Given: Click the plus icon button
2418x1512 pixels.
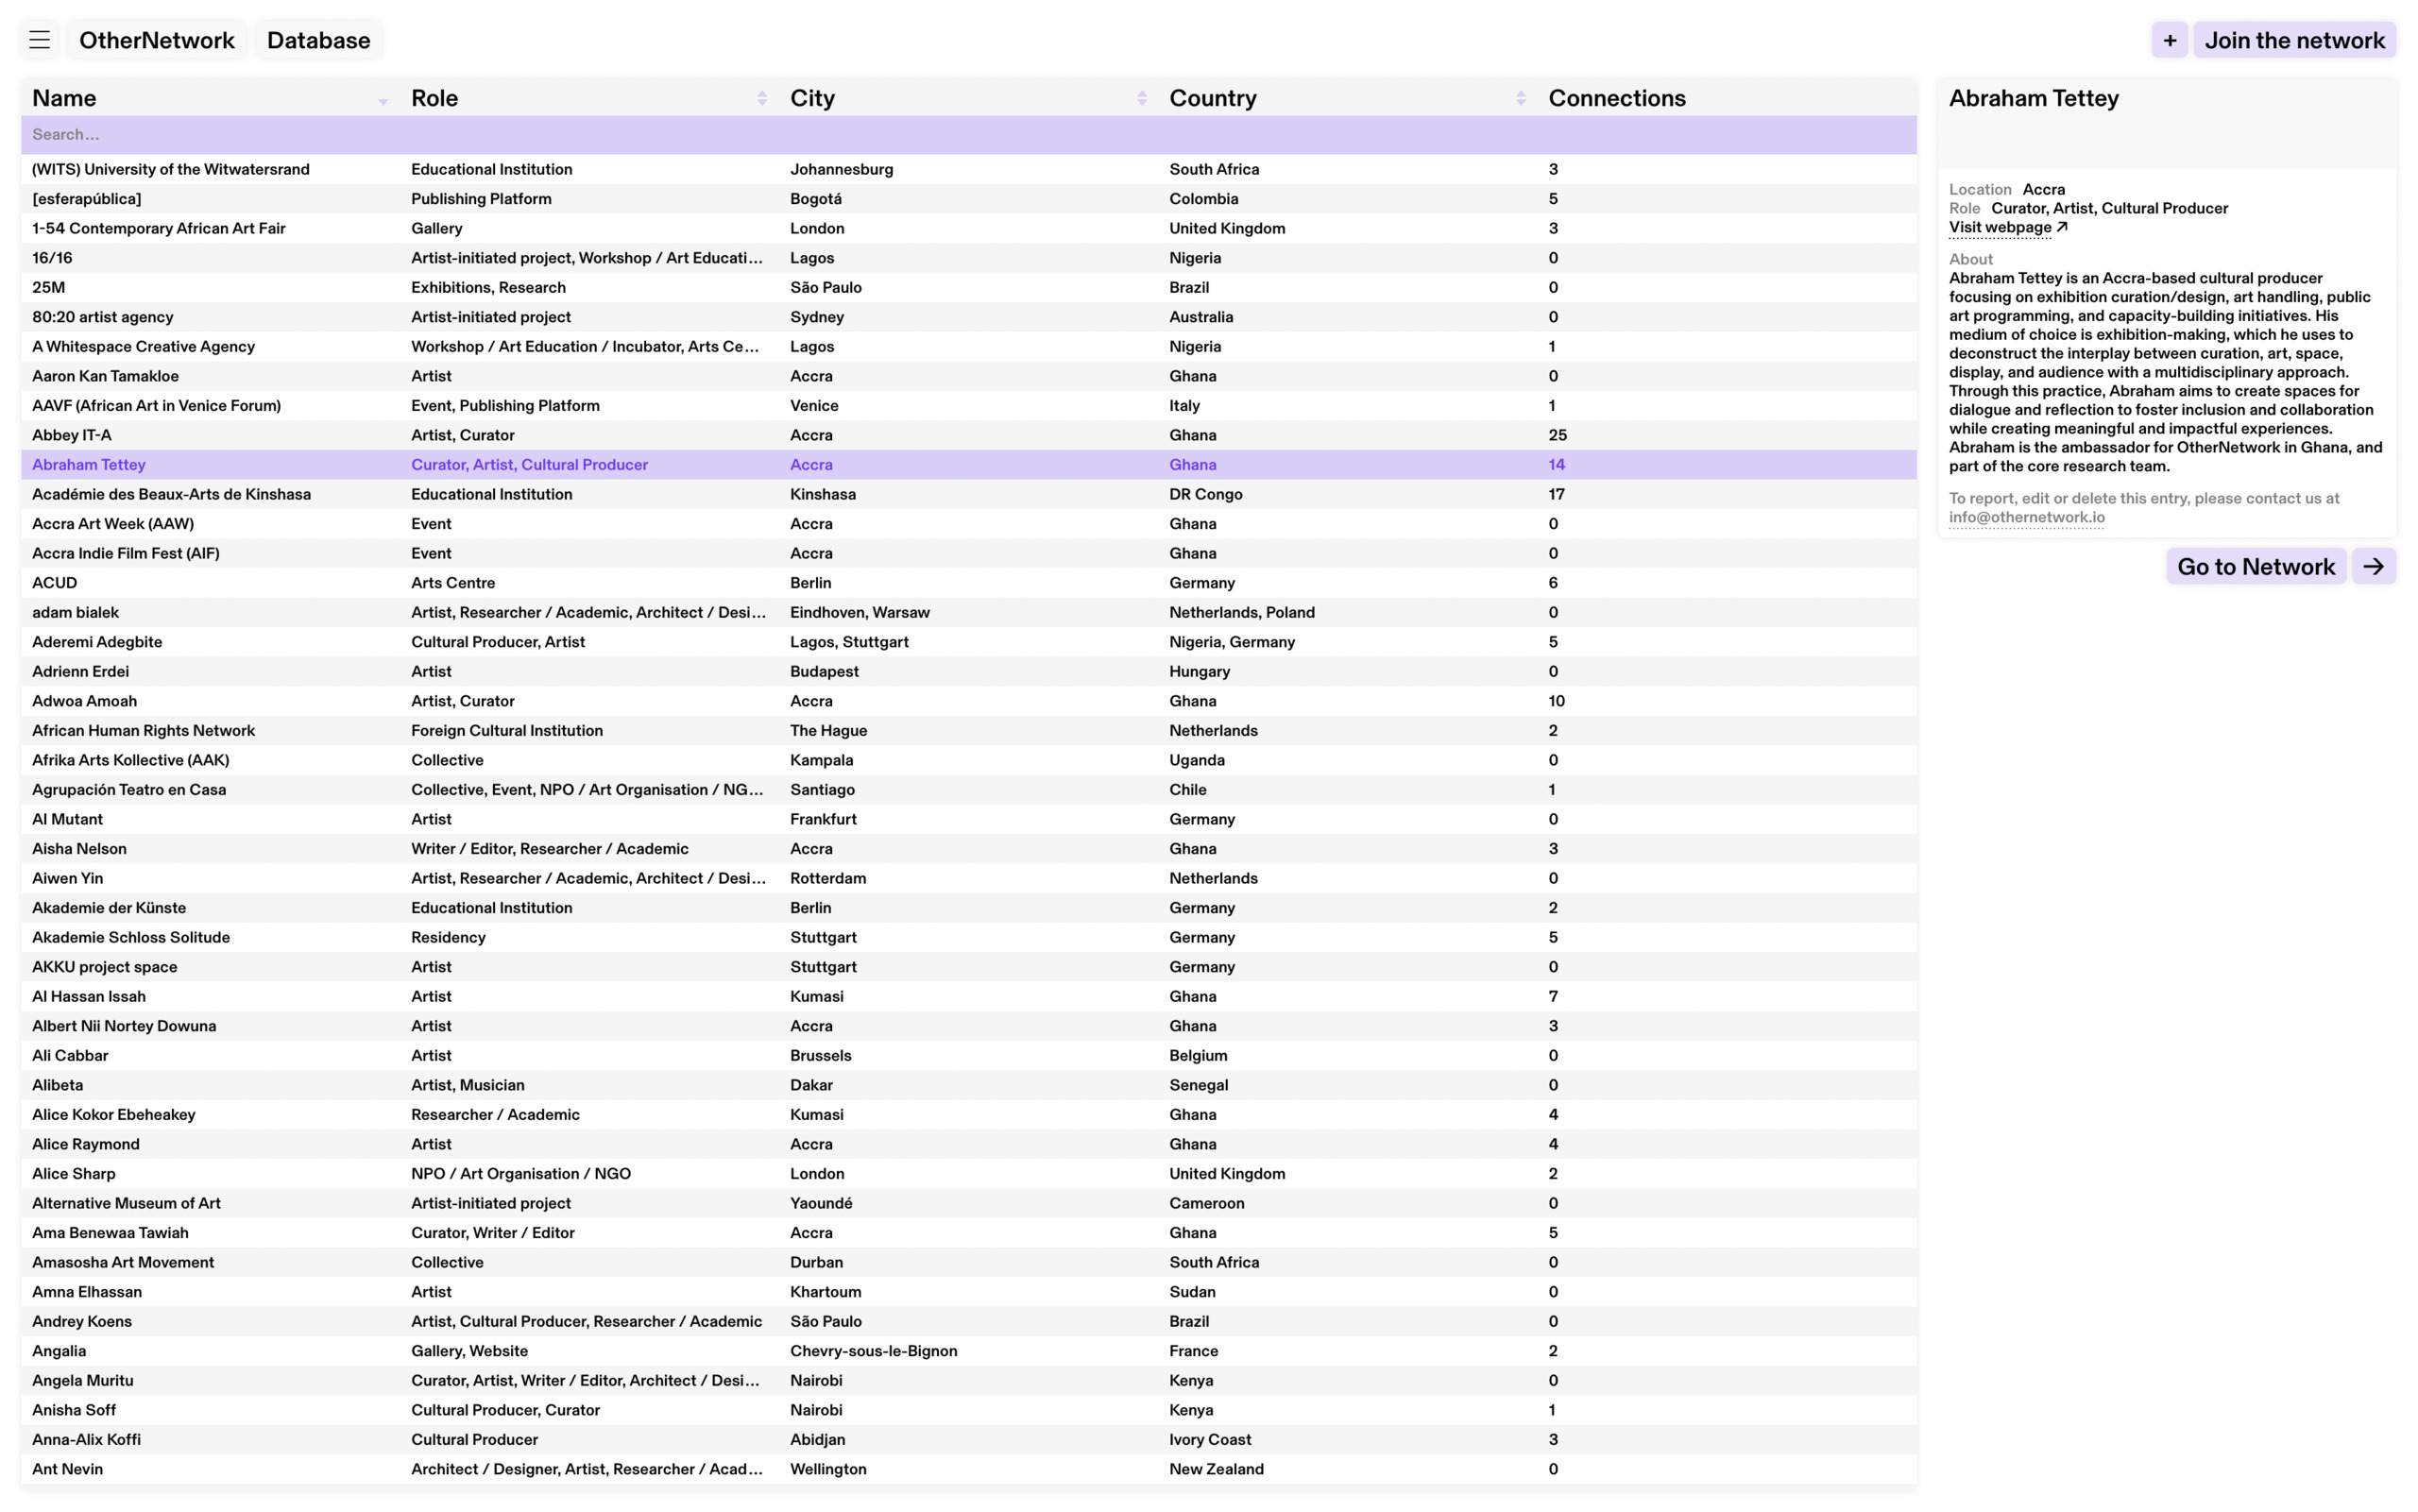Looking at the screenshot, I should pyautogui.click(x=2168, y=40).
